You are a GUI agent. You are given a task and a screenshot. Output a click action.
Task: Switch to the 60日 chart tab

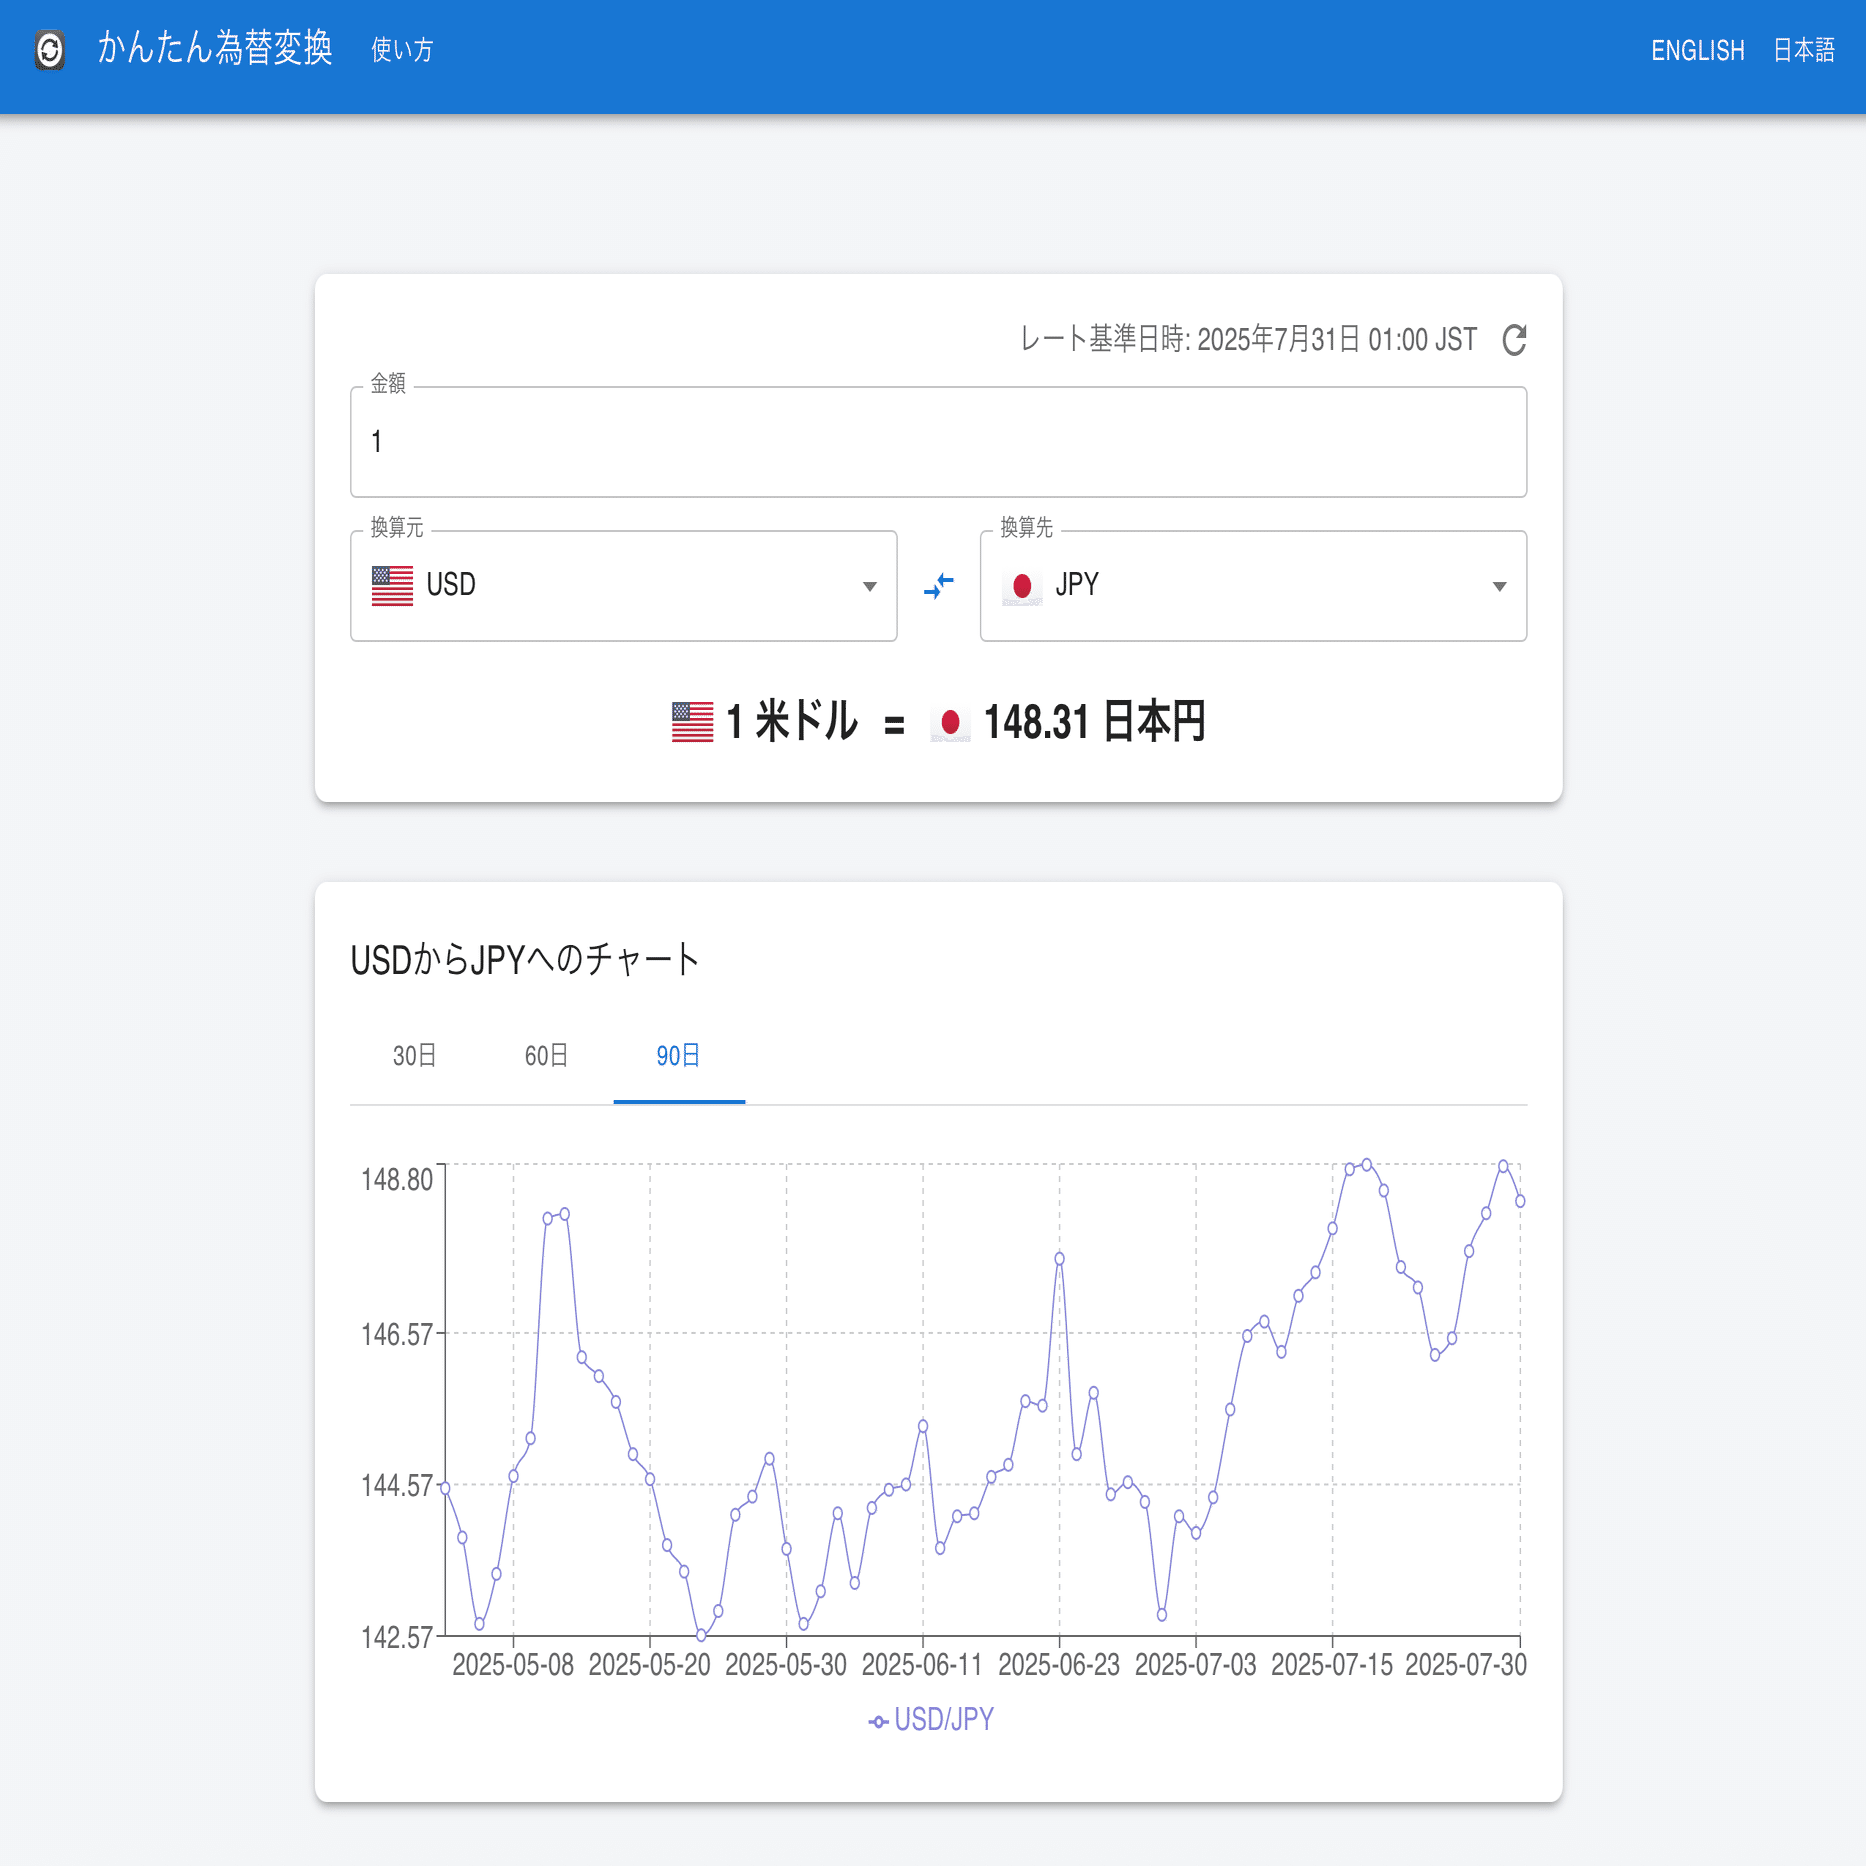[545, 1055]
